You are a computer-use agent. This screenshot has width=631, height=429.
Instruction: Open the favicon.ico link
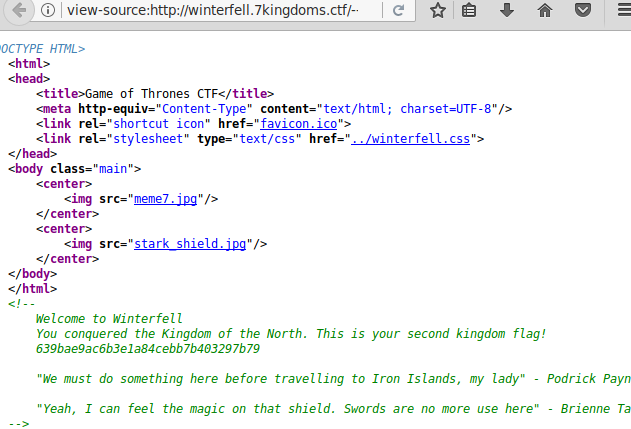(x=299, y=124)
